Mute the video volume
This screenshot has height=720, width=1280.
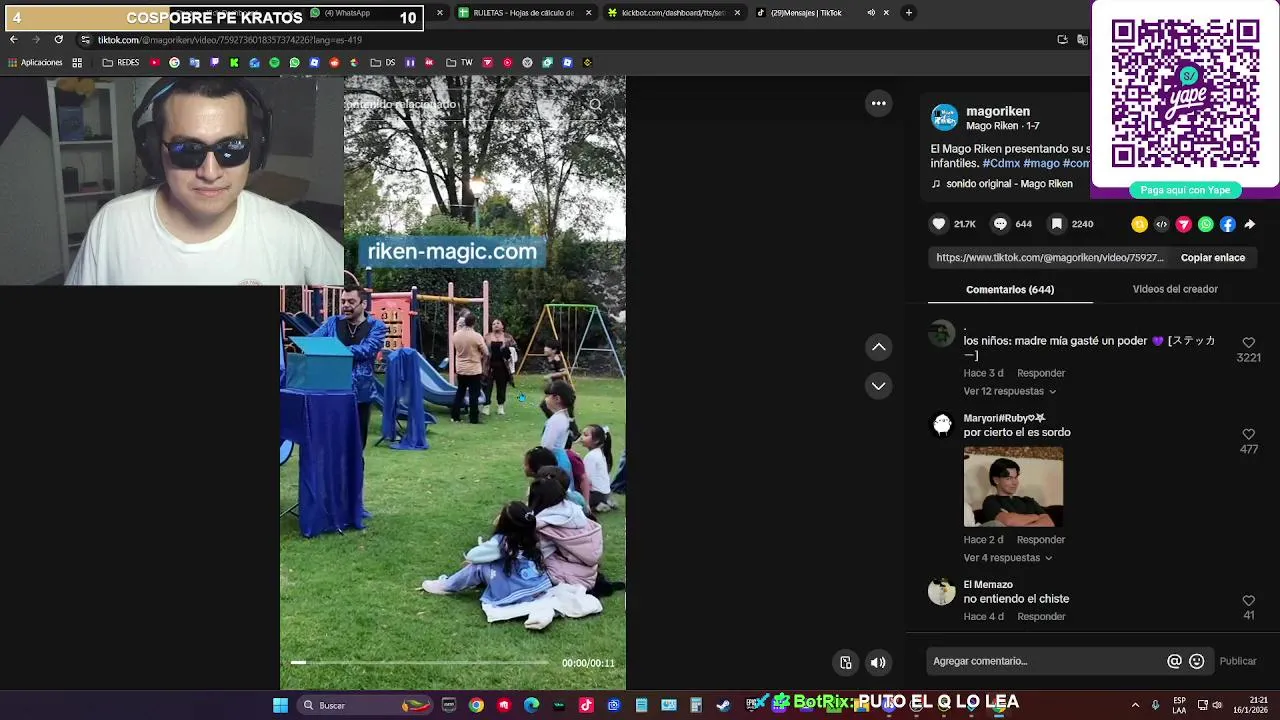(x=877, y=662)
